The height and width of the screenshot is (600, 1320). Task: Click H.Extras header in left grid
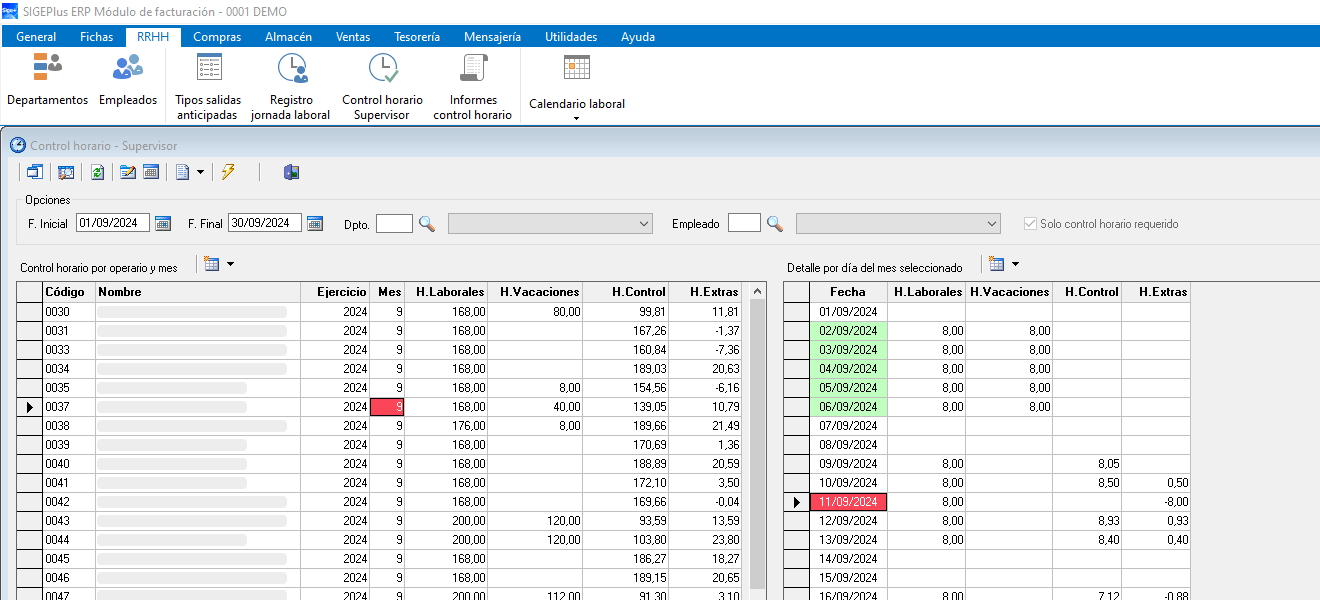pos(706,292)
